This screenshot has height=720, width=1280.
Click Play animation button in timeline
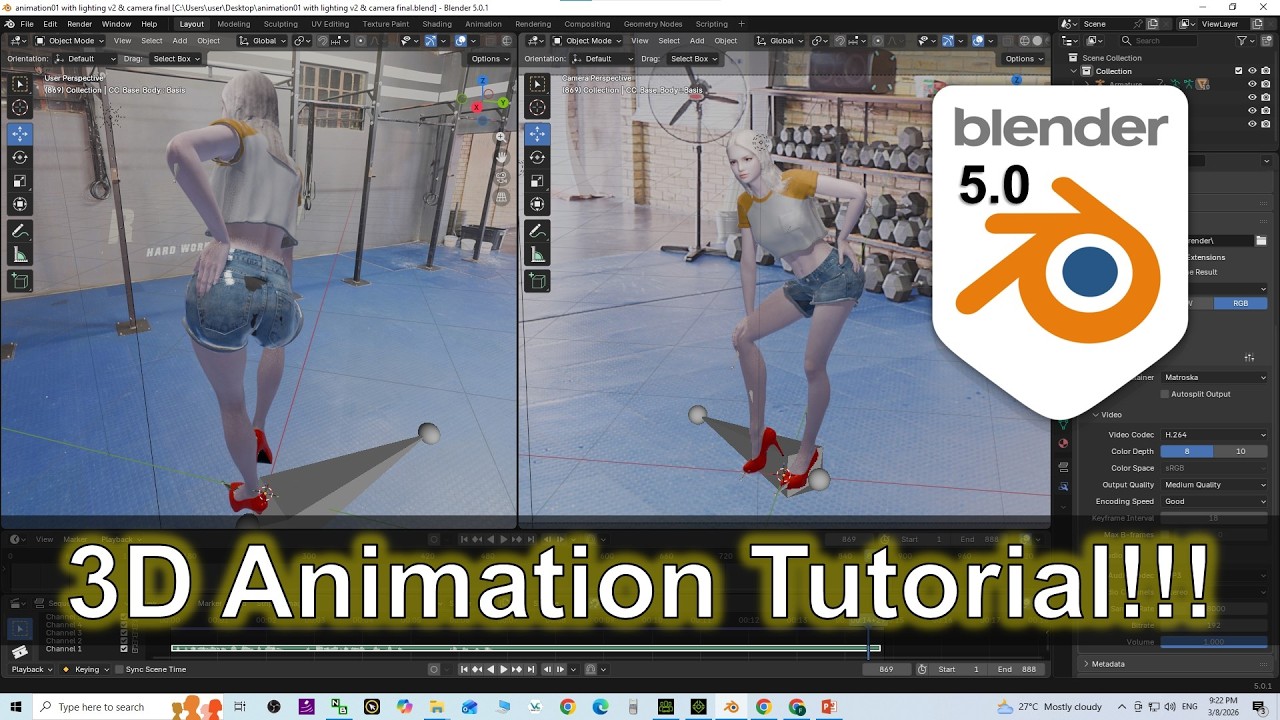(x=503, y=669)
